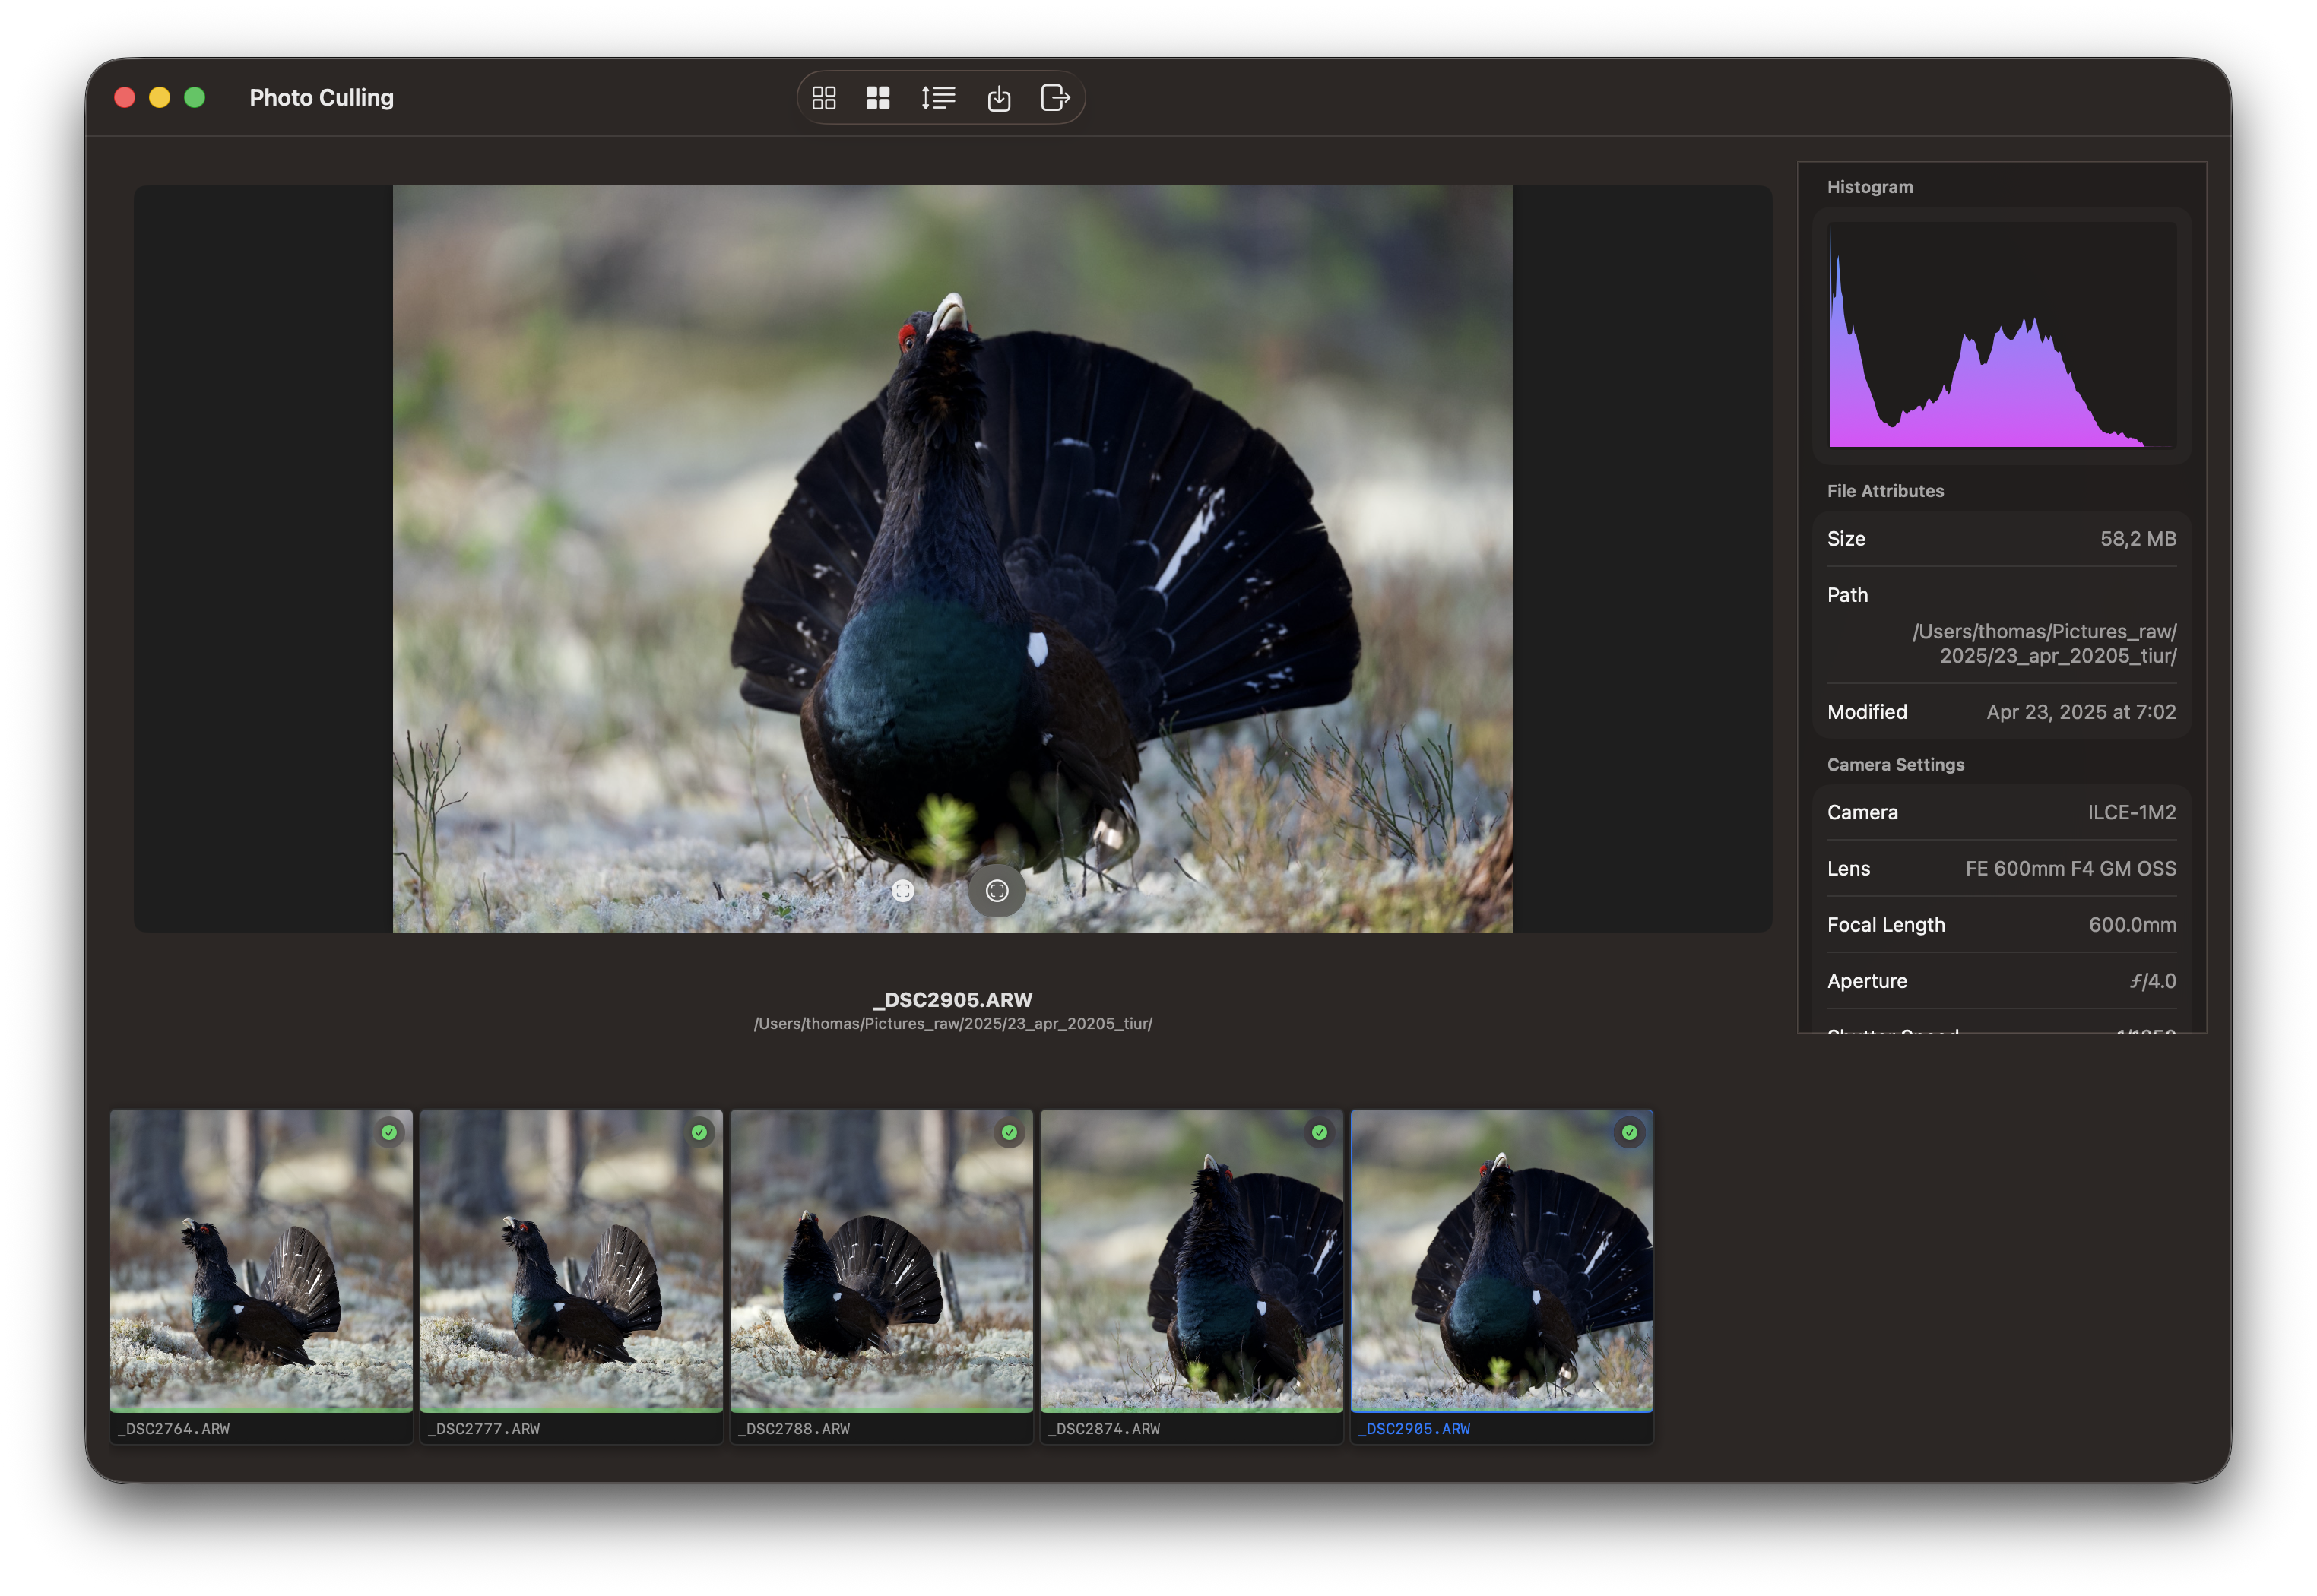Open the sort list toolbar icon
Viewport: 2317px width, 1596px height.
938,98
